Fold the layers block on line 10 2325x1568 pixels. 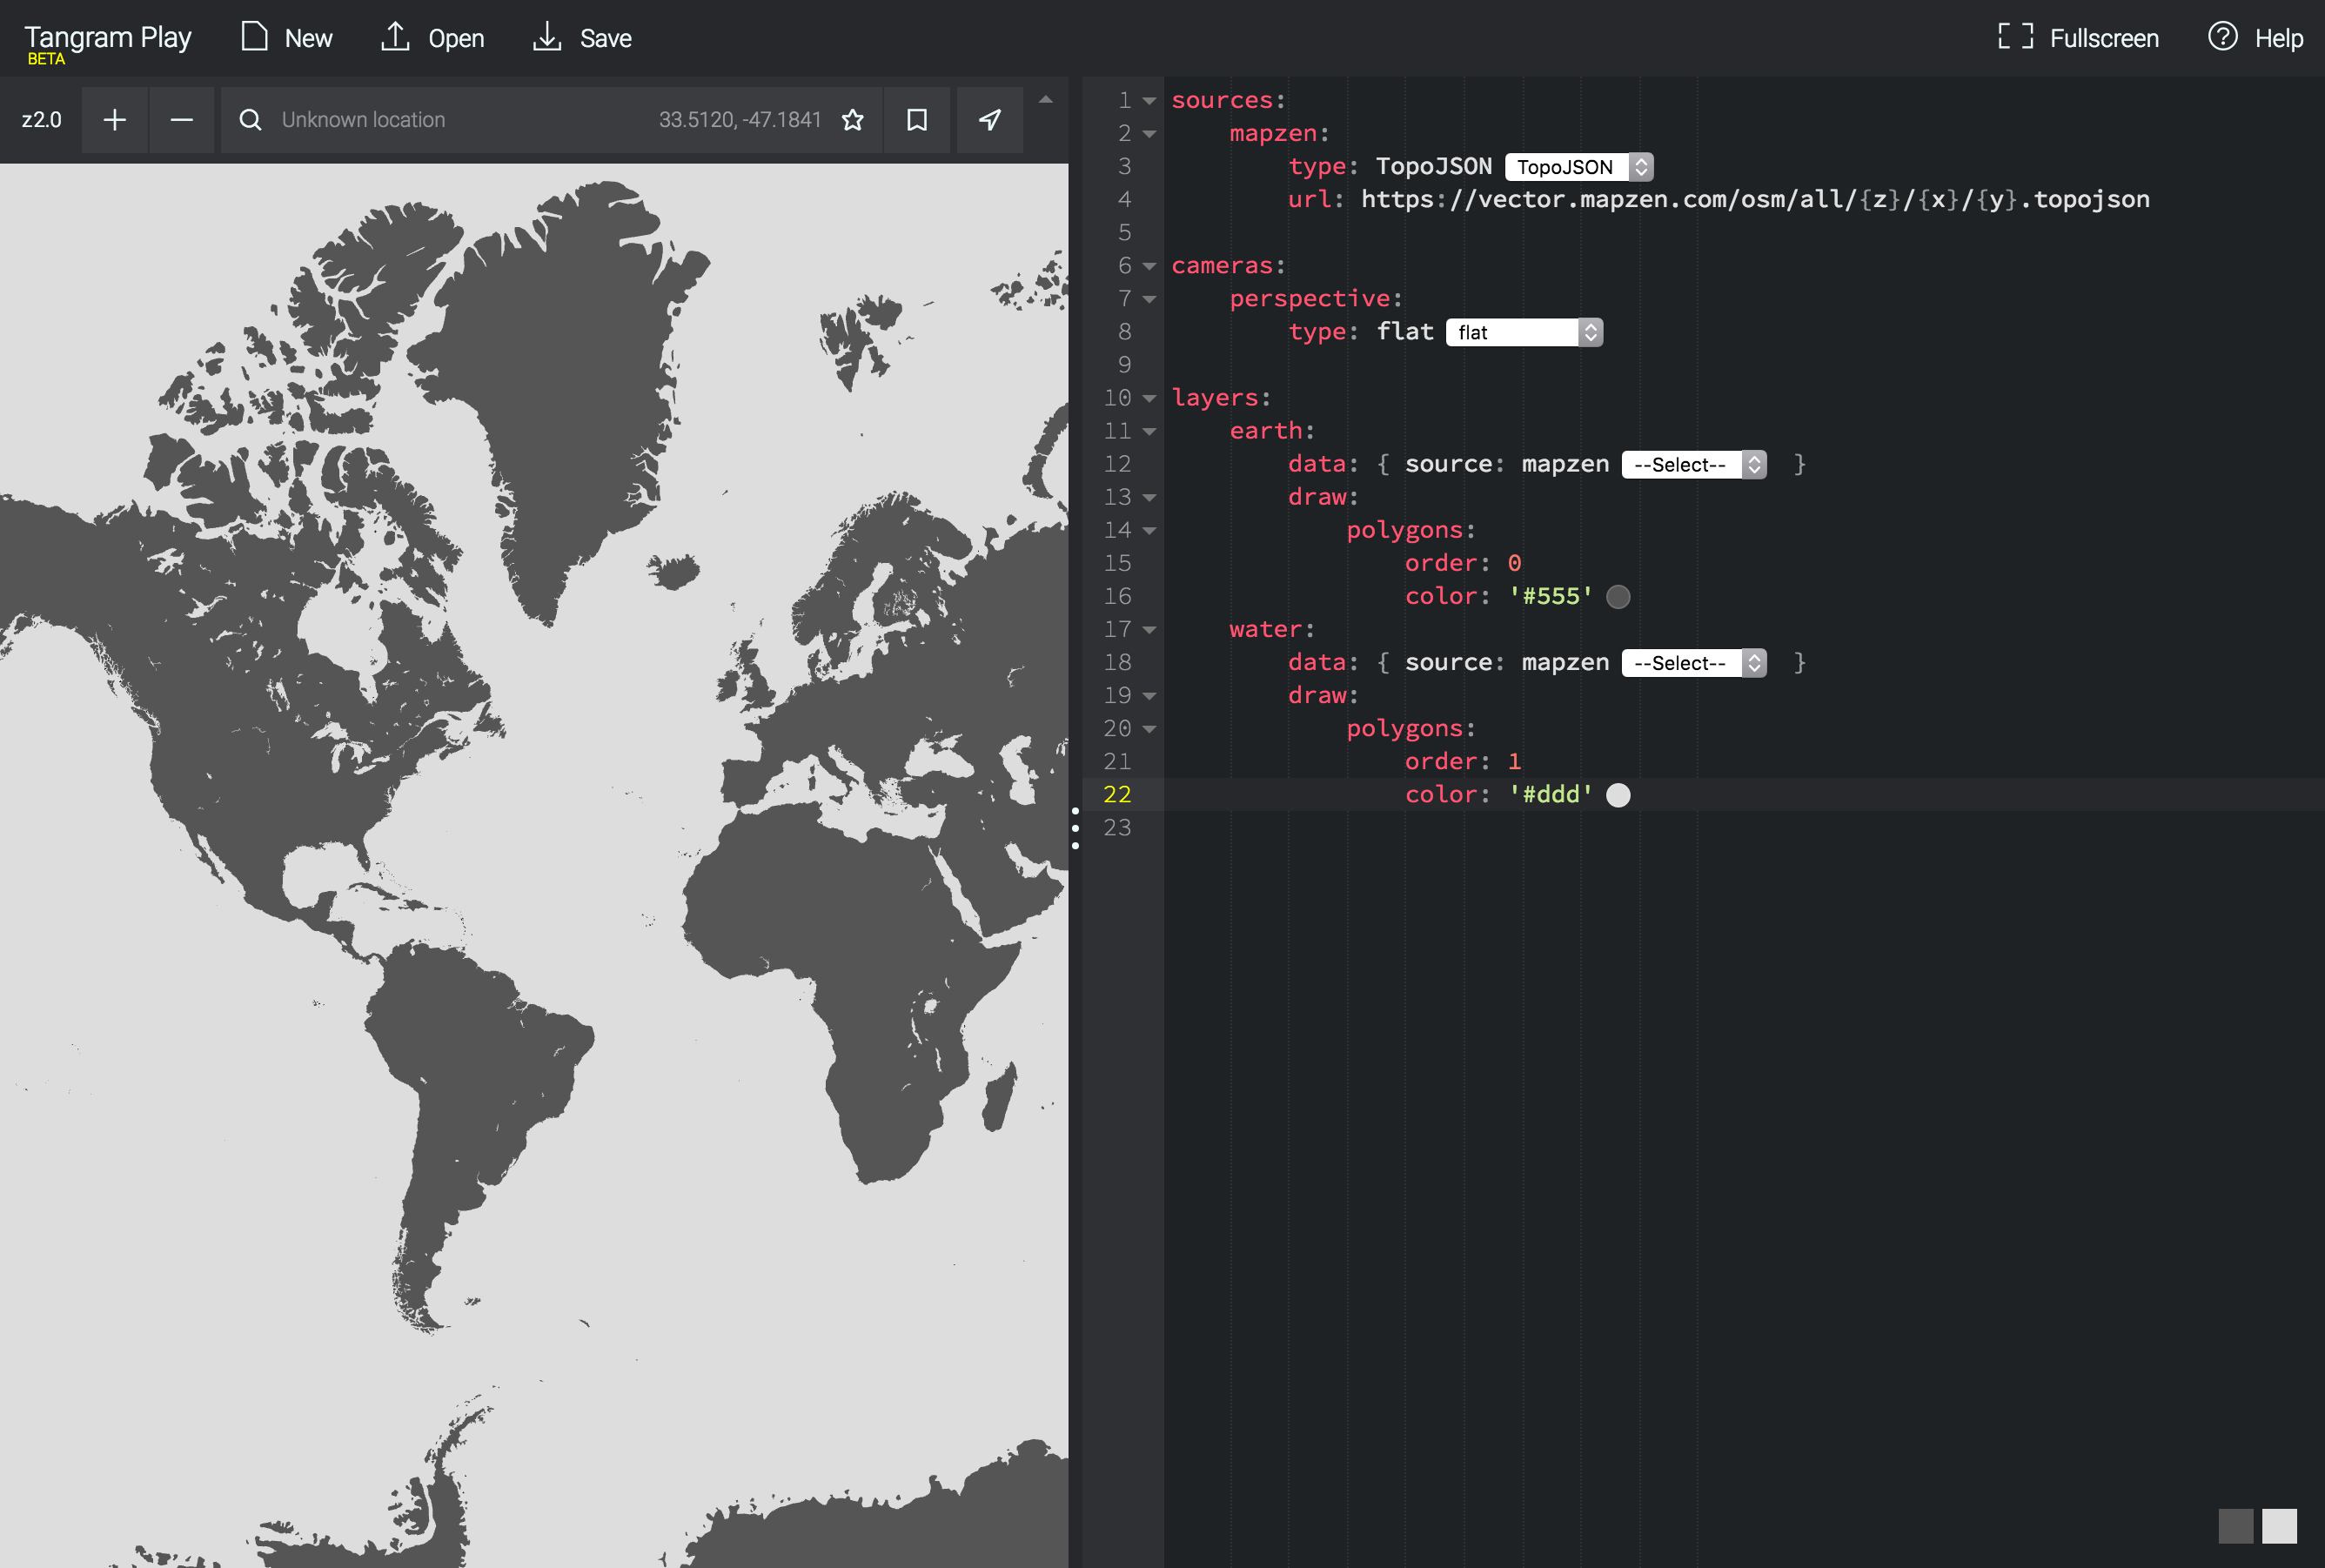[1149, 398]
